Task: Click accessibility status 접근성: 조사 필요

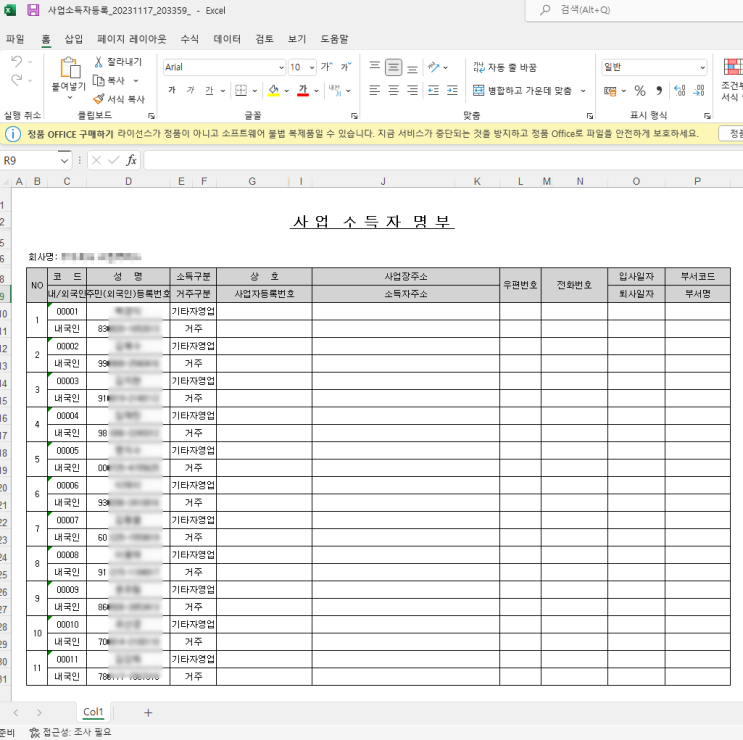Action: coord(71,732)
